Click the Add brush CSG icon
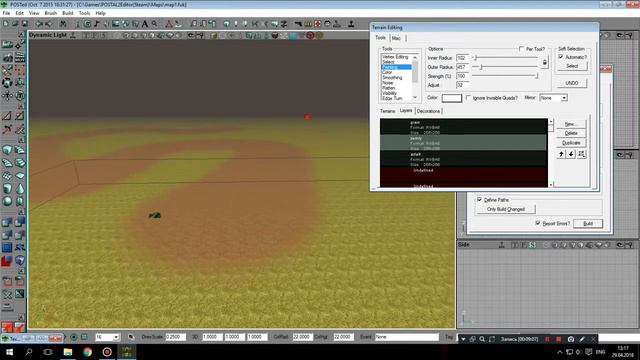This screenshot has width=640, height=360. point(7,222)
